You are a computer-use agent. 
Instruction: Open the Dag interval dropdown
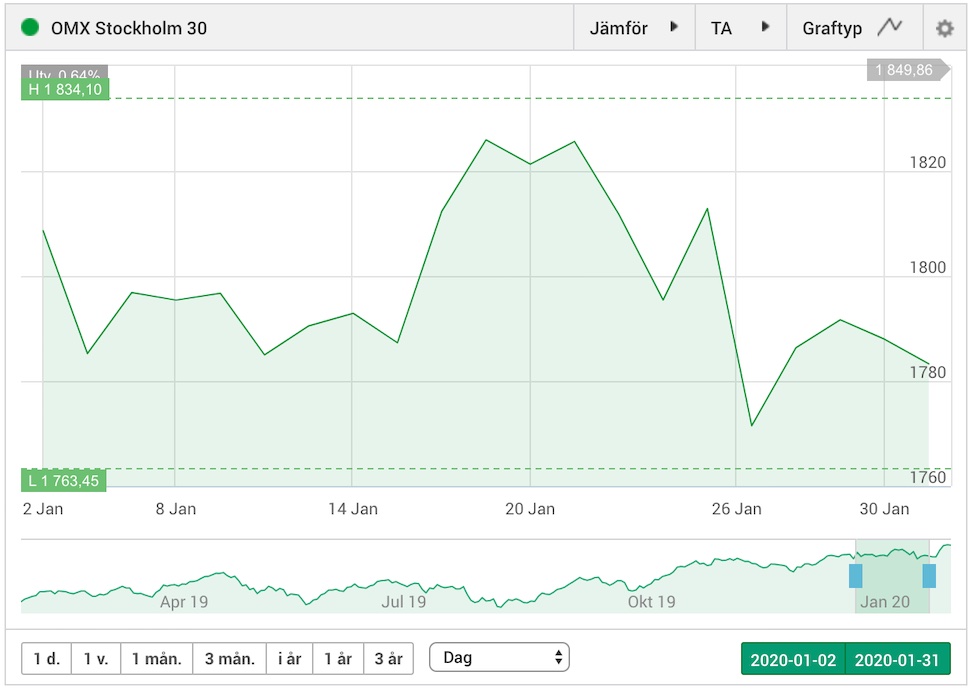pyautogui.click(x=499, y=657)
